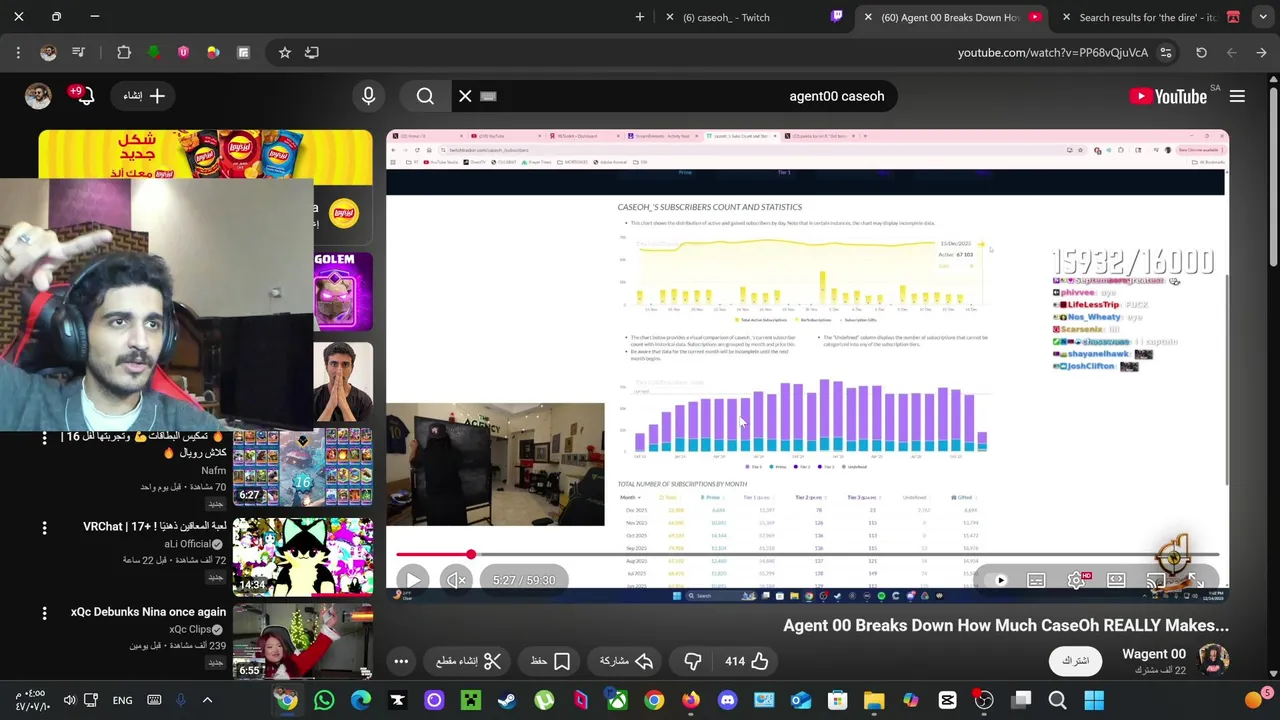Close the 'the dire' search tab
The image size is (1280, 720).
click(1066, 17)
